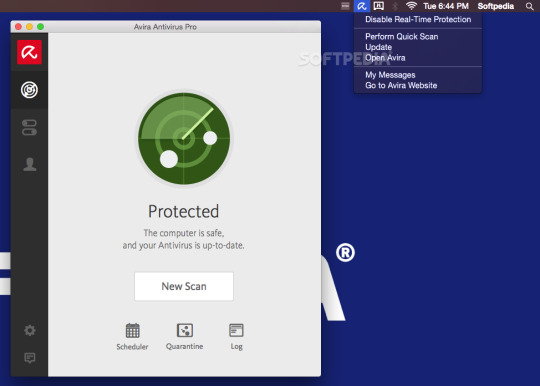Select Disable Real-Time Protection menu item

coord(418,19)
